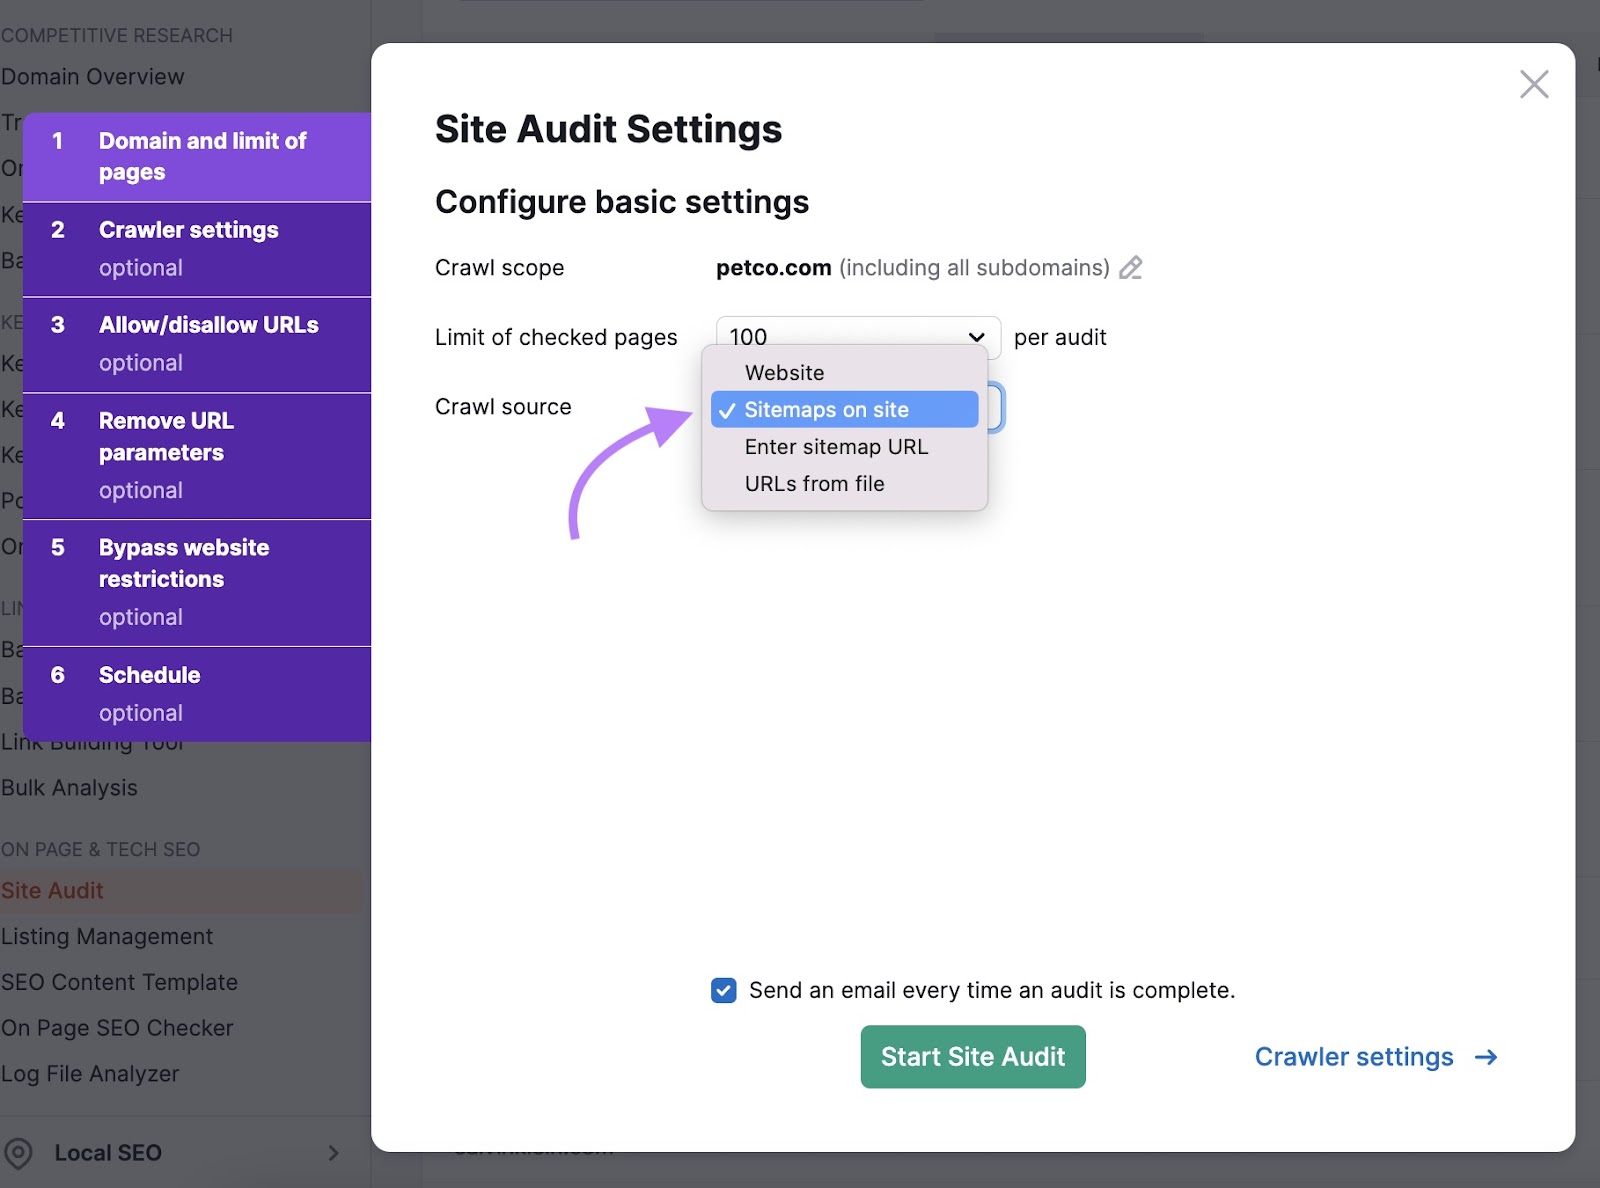Choose Website as the crawl source

coord(784,372)
